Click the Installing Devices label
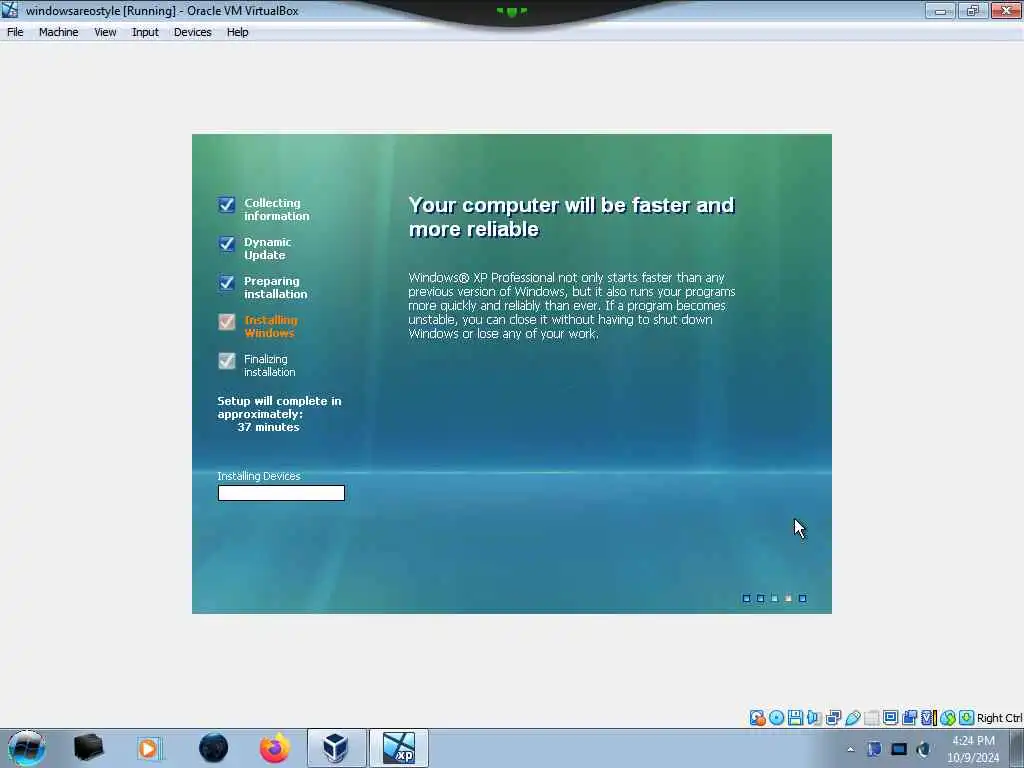The image size is (1024, 768). (259, 476)
